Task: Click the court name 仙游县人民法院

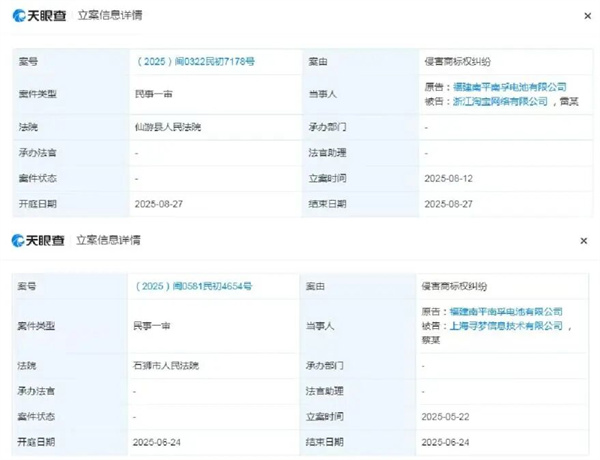Action: pyautogui.click(x=166, y=128)
